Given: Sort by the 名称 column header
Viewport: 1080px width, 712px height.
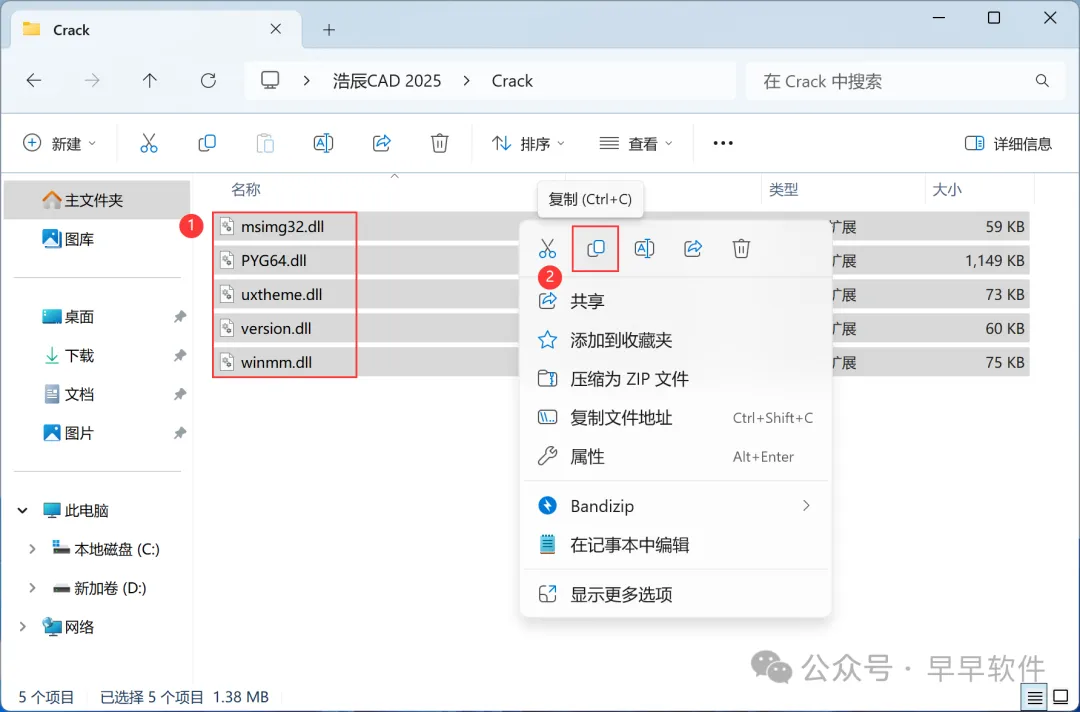Looking at the screenshot, I should 246,189.
